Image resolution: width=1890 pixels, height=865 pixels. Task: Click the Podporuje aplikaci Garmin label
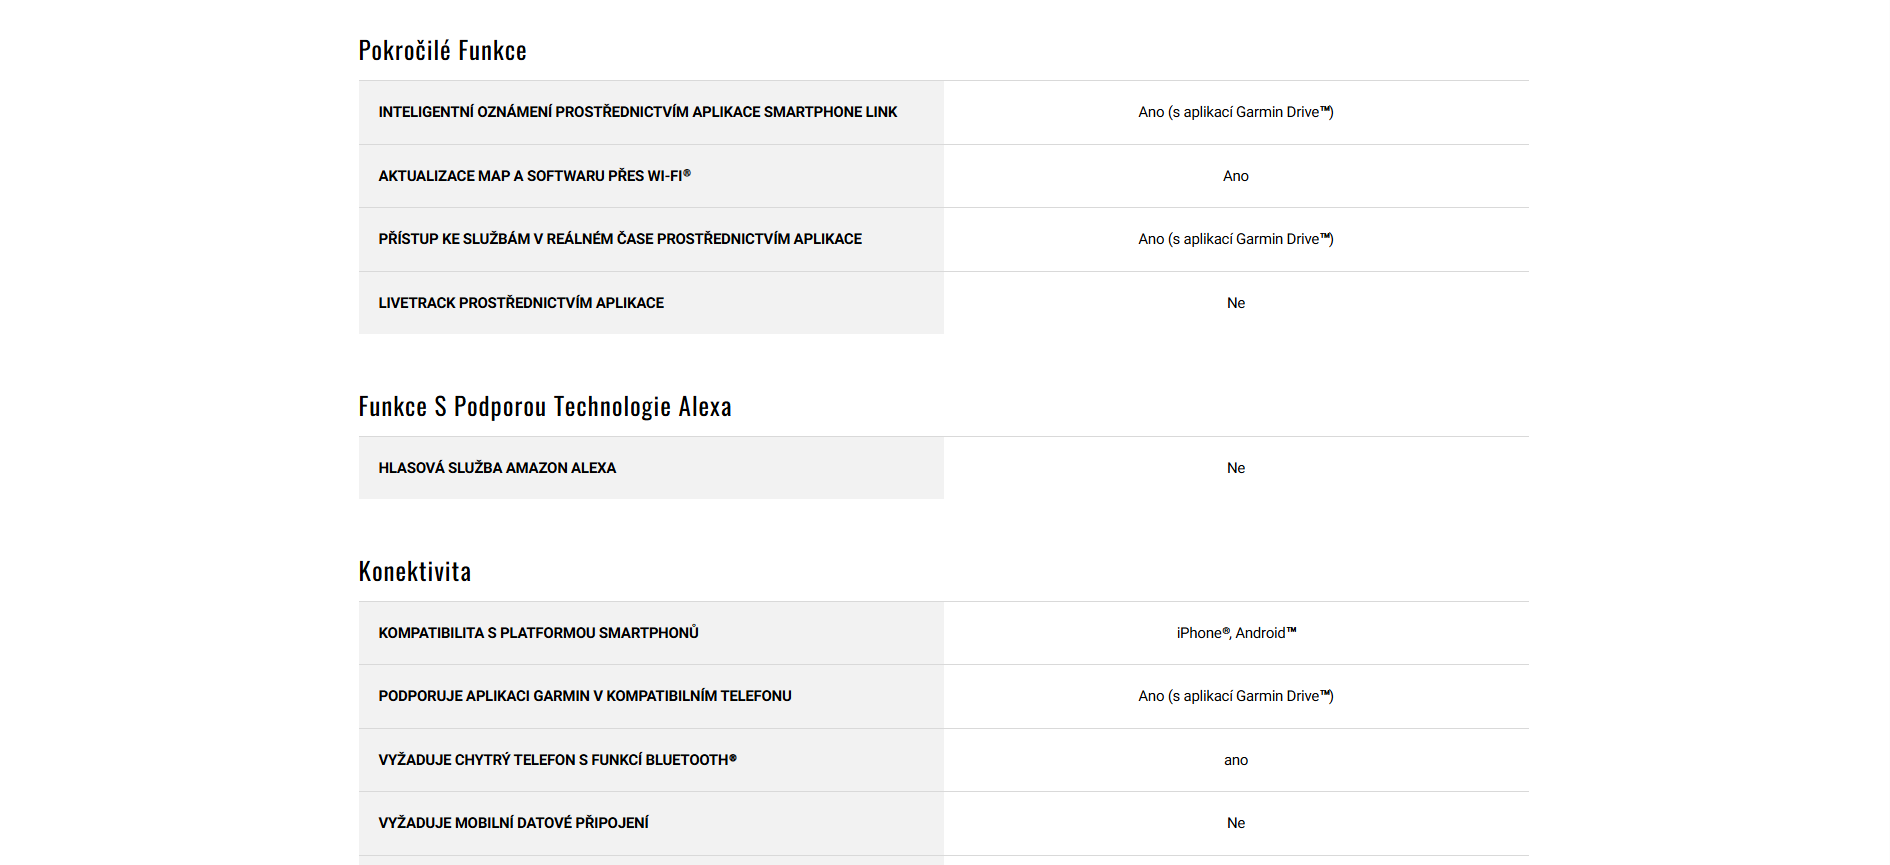584,696
